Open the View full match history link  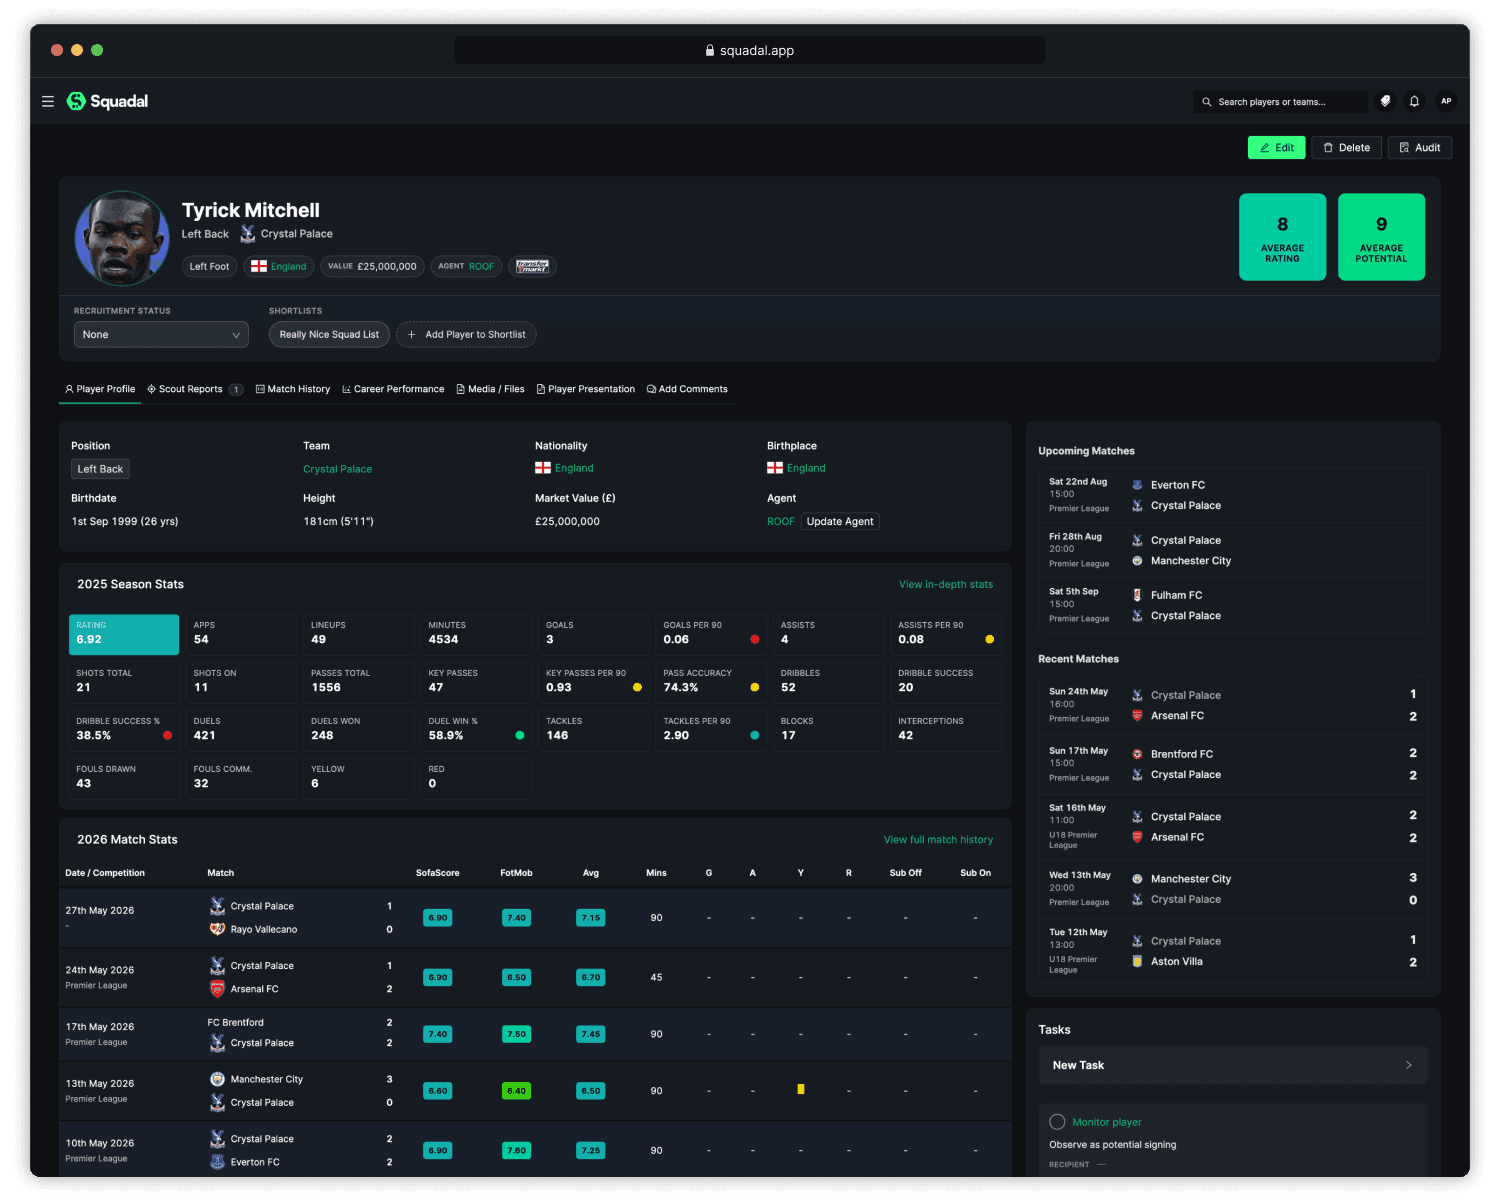click(938, 840)
